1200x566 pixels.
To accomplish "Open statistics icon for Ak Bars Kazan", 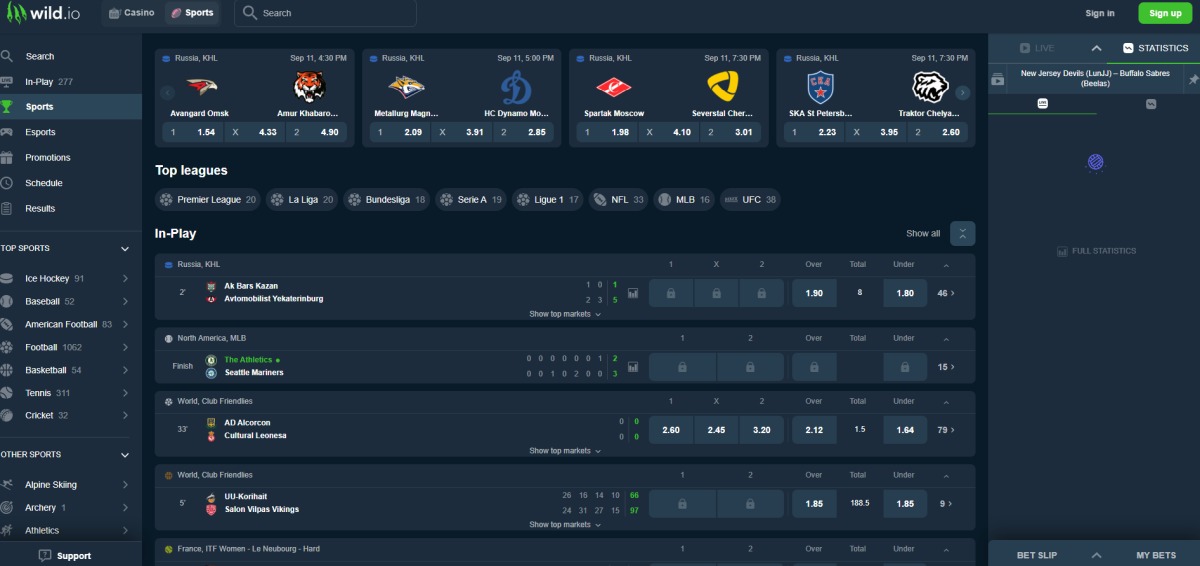I will point(632,293).
